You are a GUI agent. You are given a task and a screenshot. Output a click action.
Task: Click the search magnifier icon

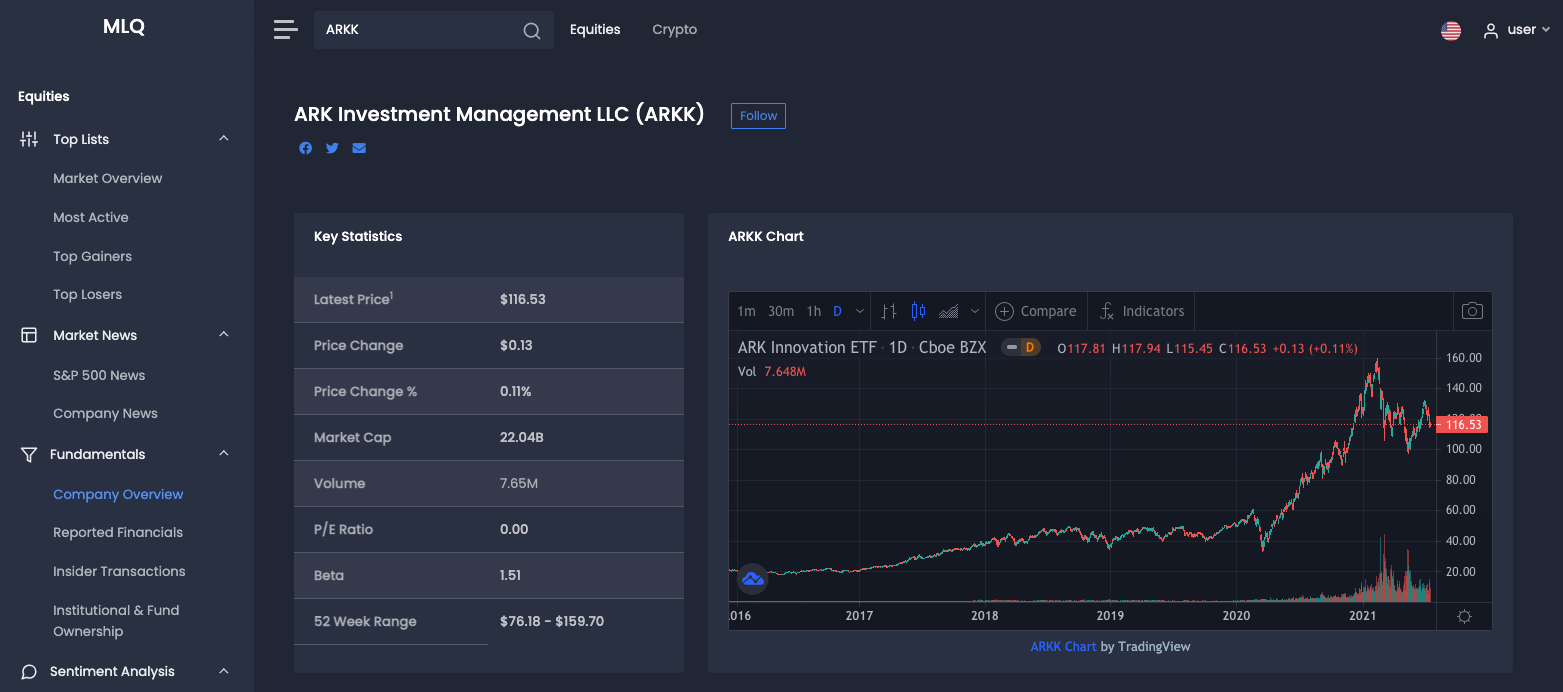click(532, 30)
